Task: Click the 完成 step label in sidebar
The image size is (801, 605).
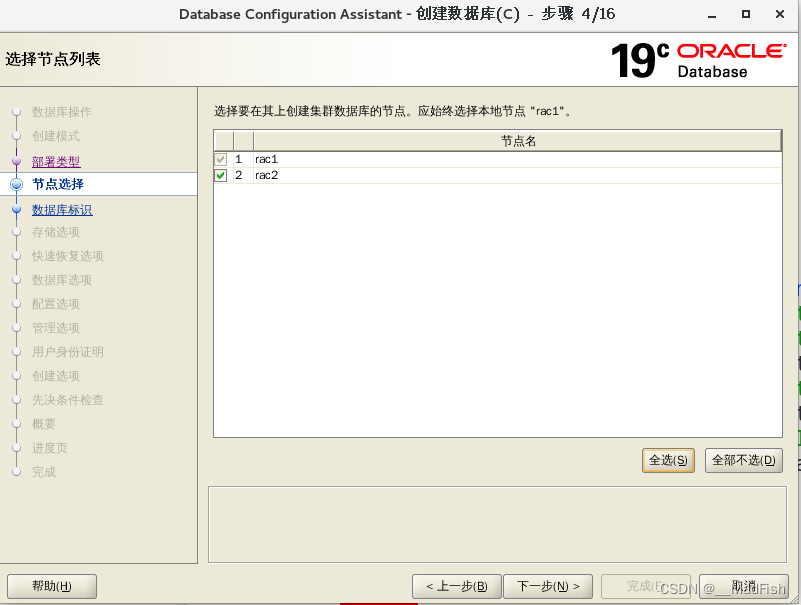Action: (43, 472)
